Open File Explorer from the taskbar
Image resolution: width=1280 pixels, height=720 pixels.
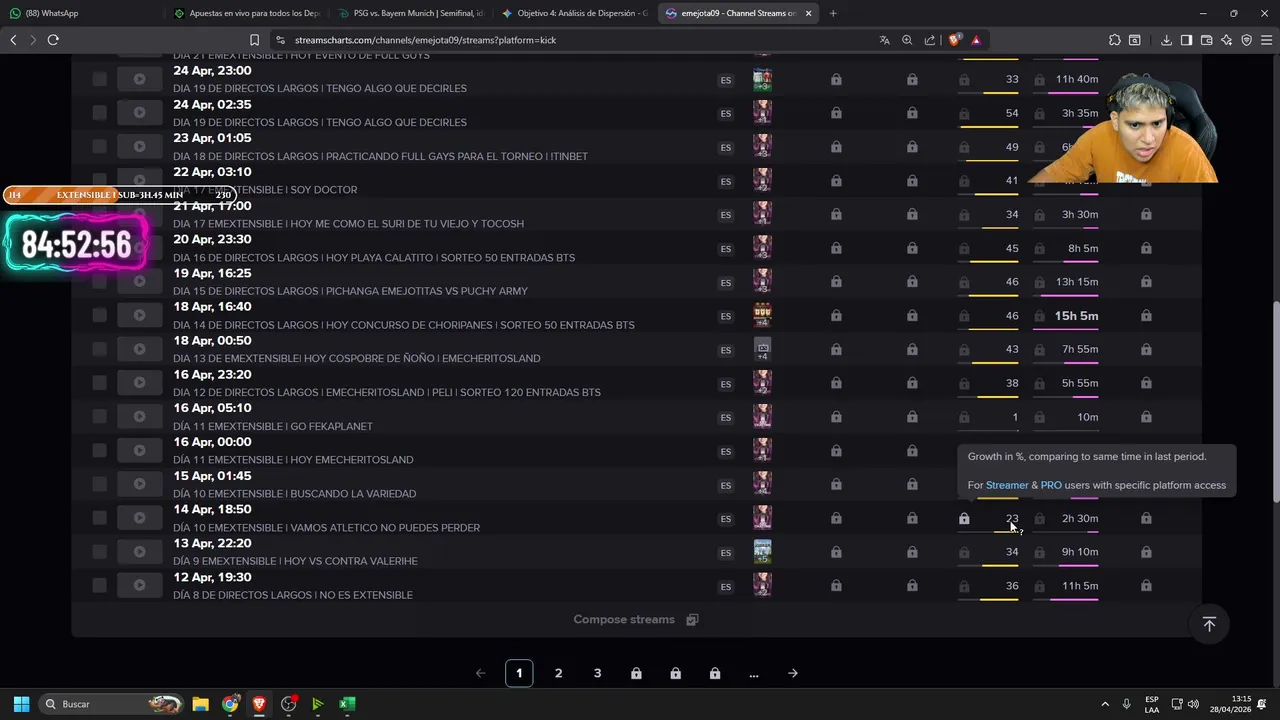200,704
